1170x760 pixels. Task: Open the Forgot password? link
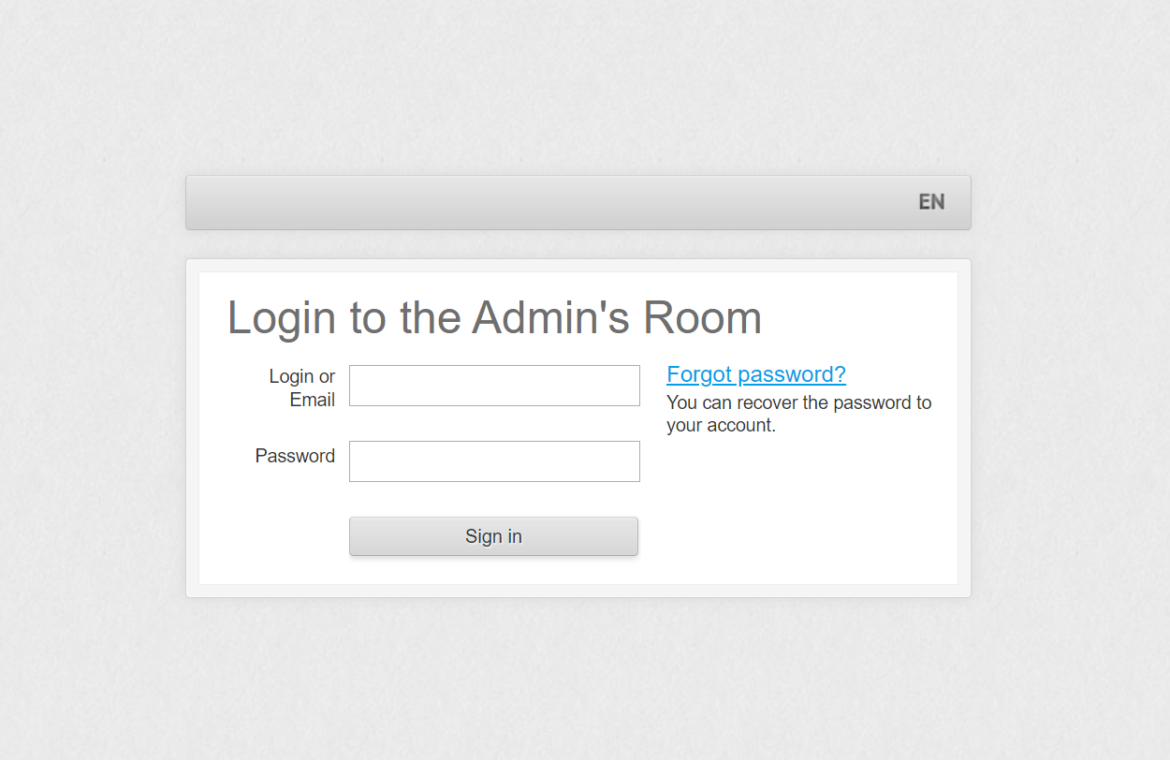756,374
